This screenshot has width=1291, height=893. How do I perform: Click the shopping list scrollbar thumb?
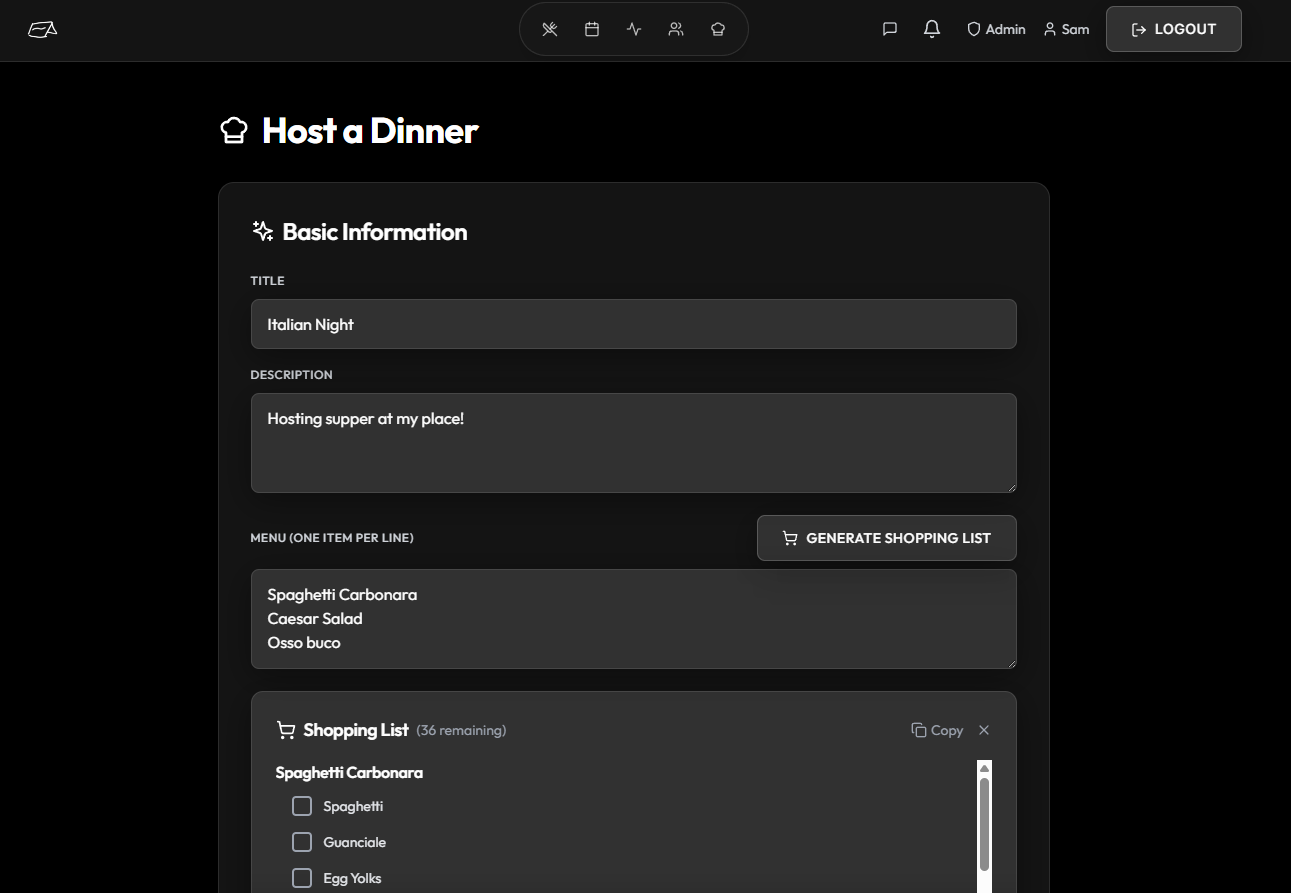pyautogui.click(x=984, y=824)
